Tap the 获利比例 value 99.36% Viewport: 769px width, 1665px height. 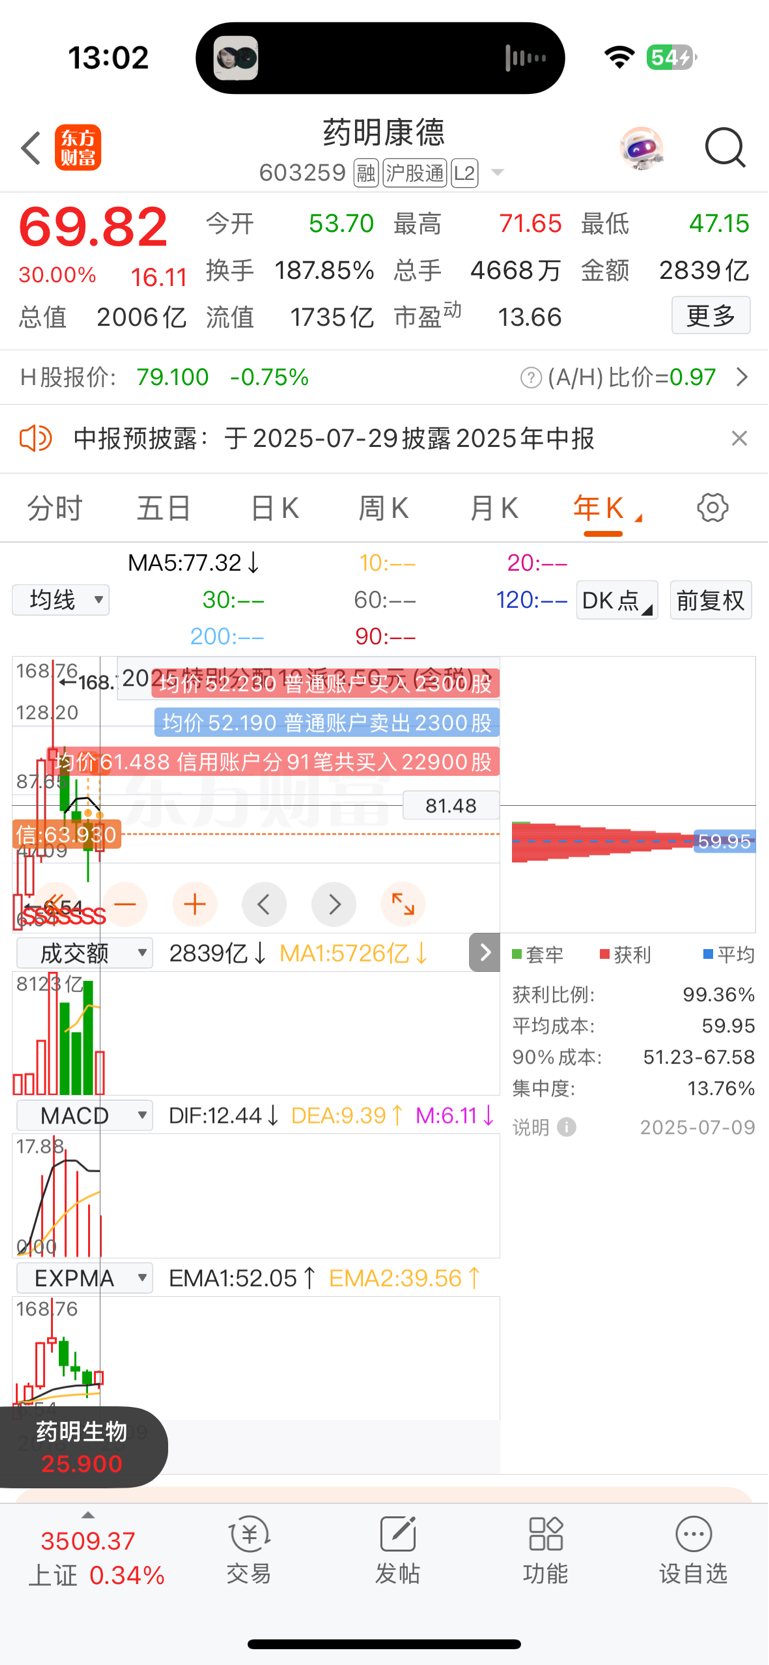[719, 995]
